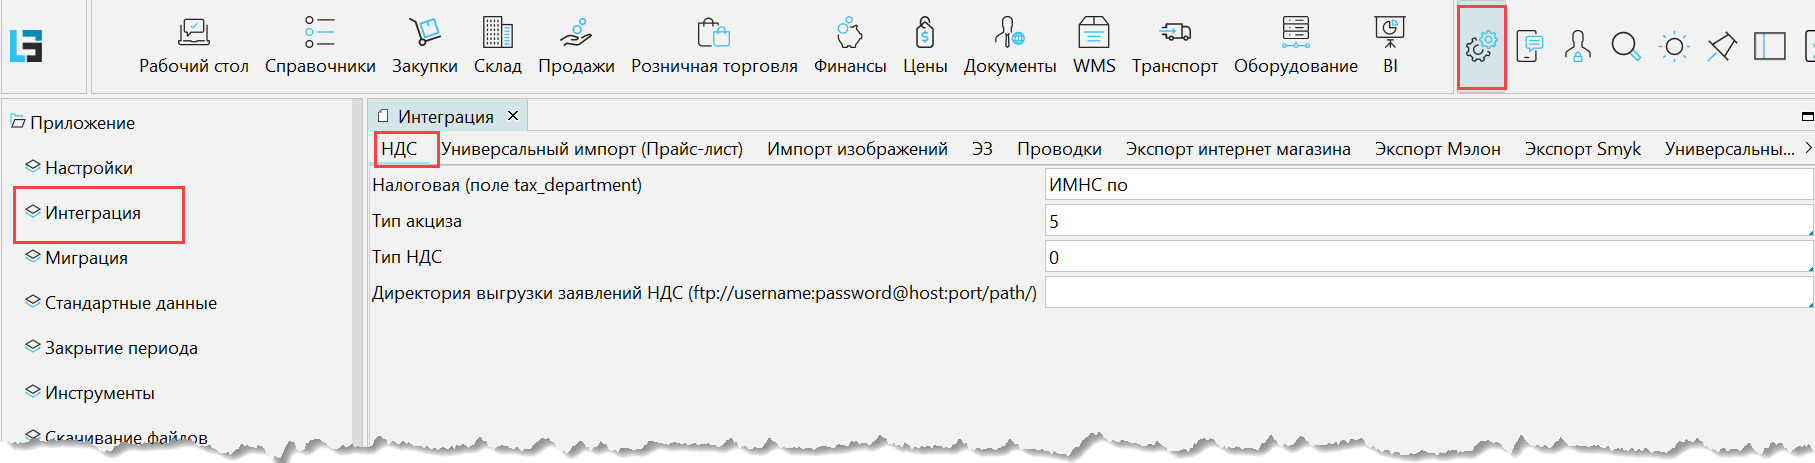Screen dimensions: 1815x463
Task: Collapse the Приложение tree folder
Action: coord(18,122)
